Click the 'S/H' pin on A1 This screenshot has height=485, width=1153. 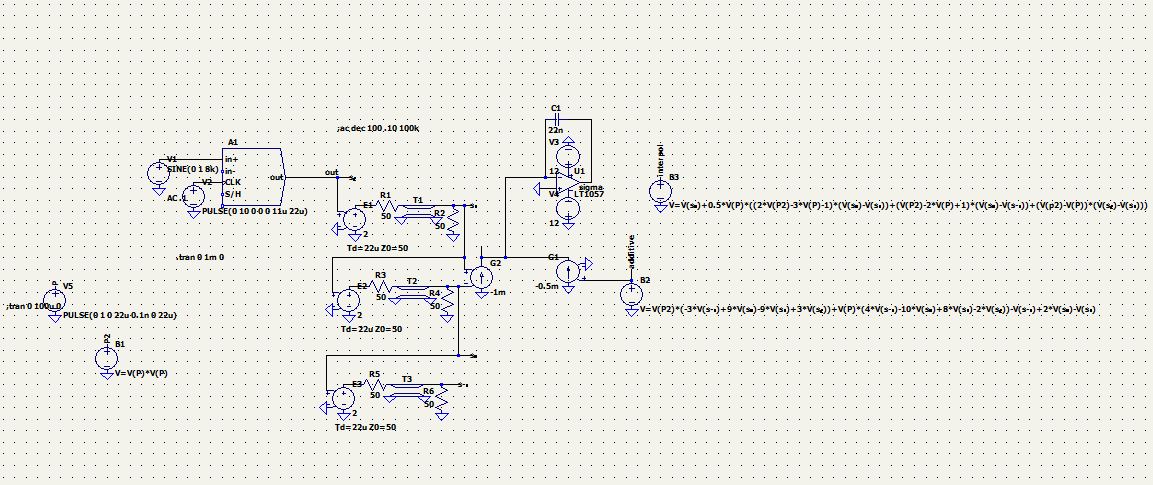point(232,194)
